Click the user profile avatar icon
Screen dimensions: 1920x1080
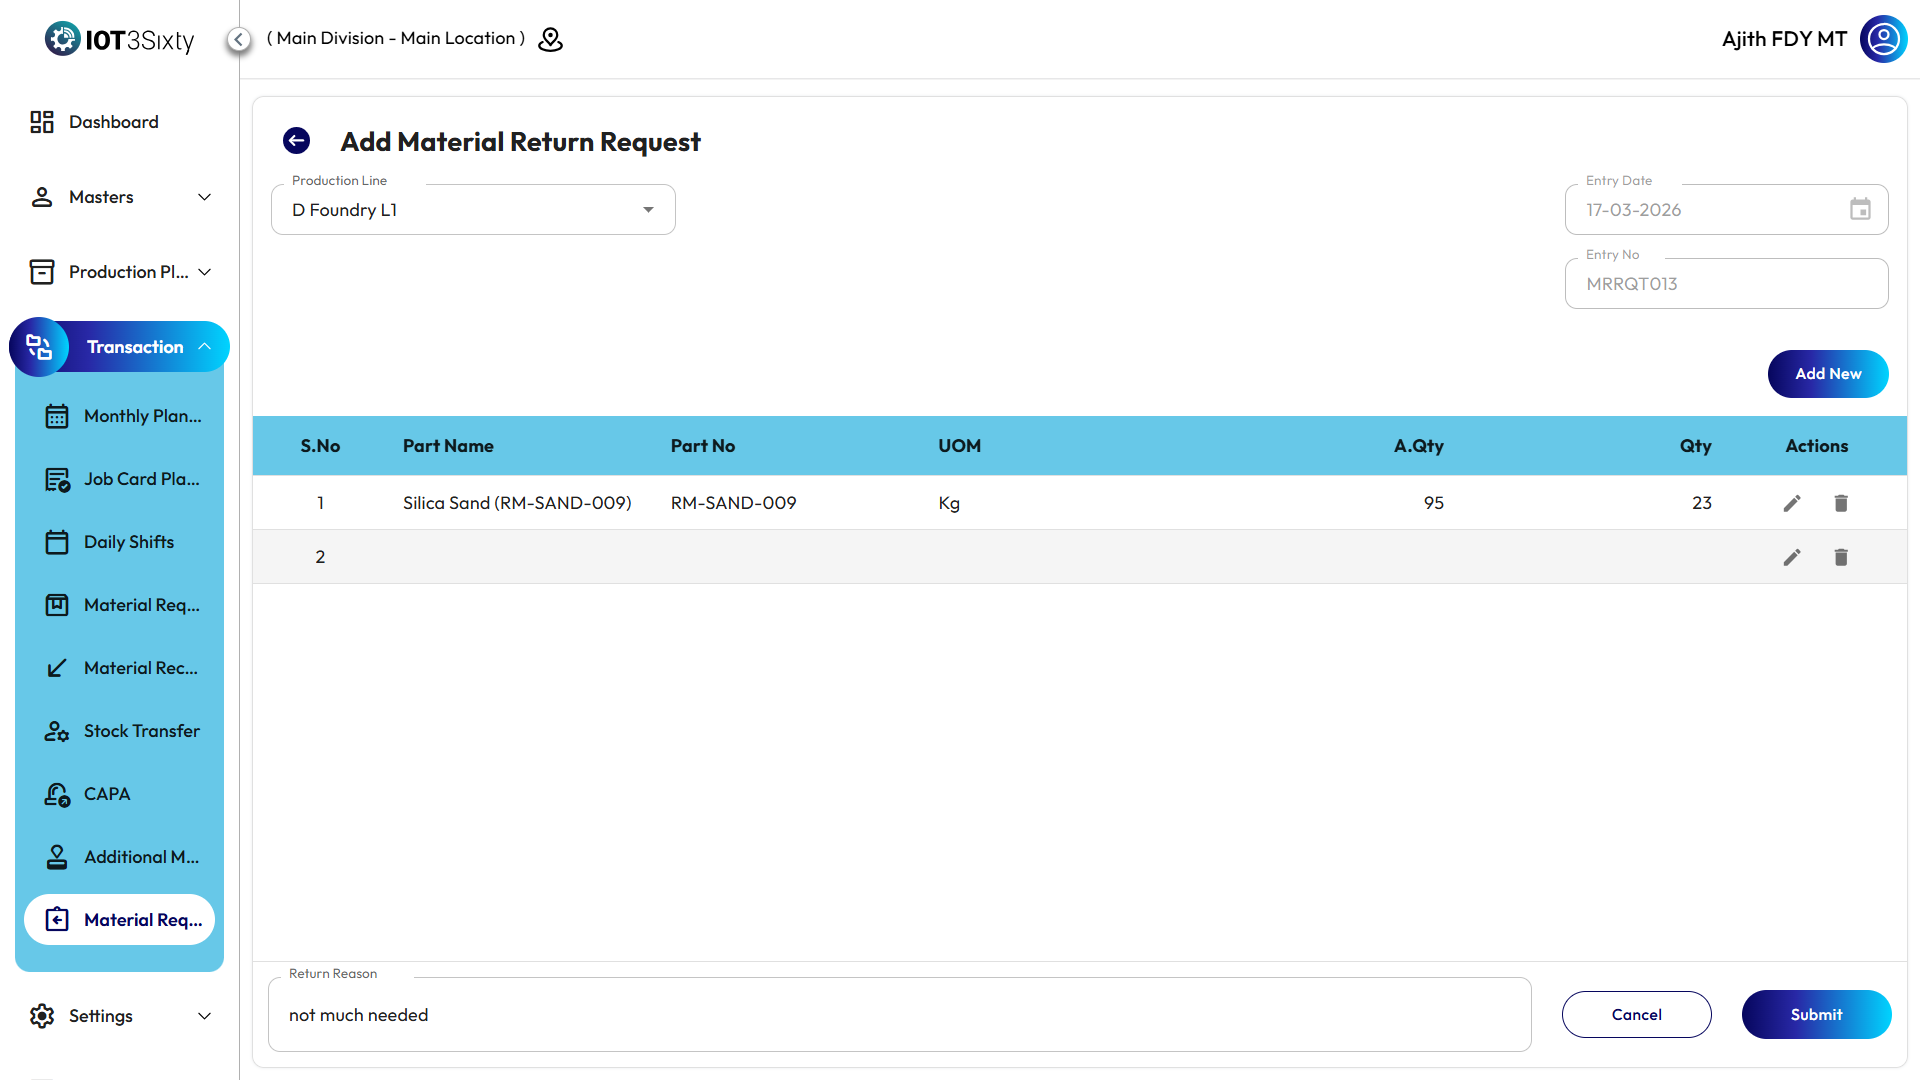[1883, 39]
